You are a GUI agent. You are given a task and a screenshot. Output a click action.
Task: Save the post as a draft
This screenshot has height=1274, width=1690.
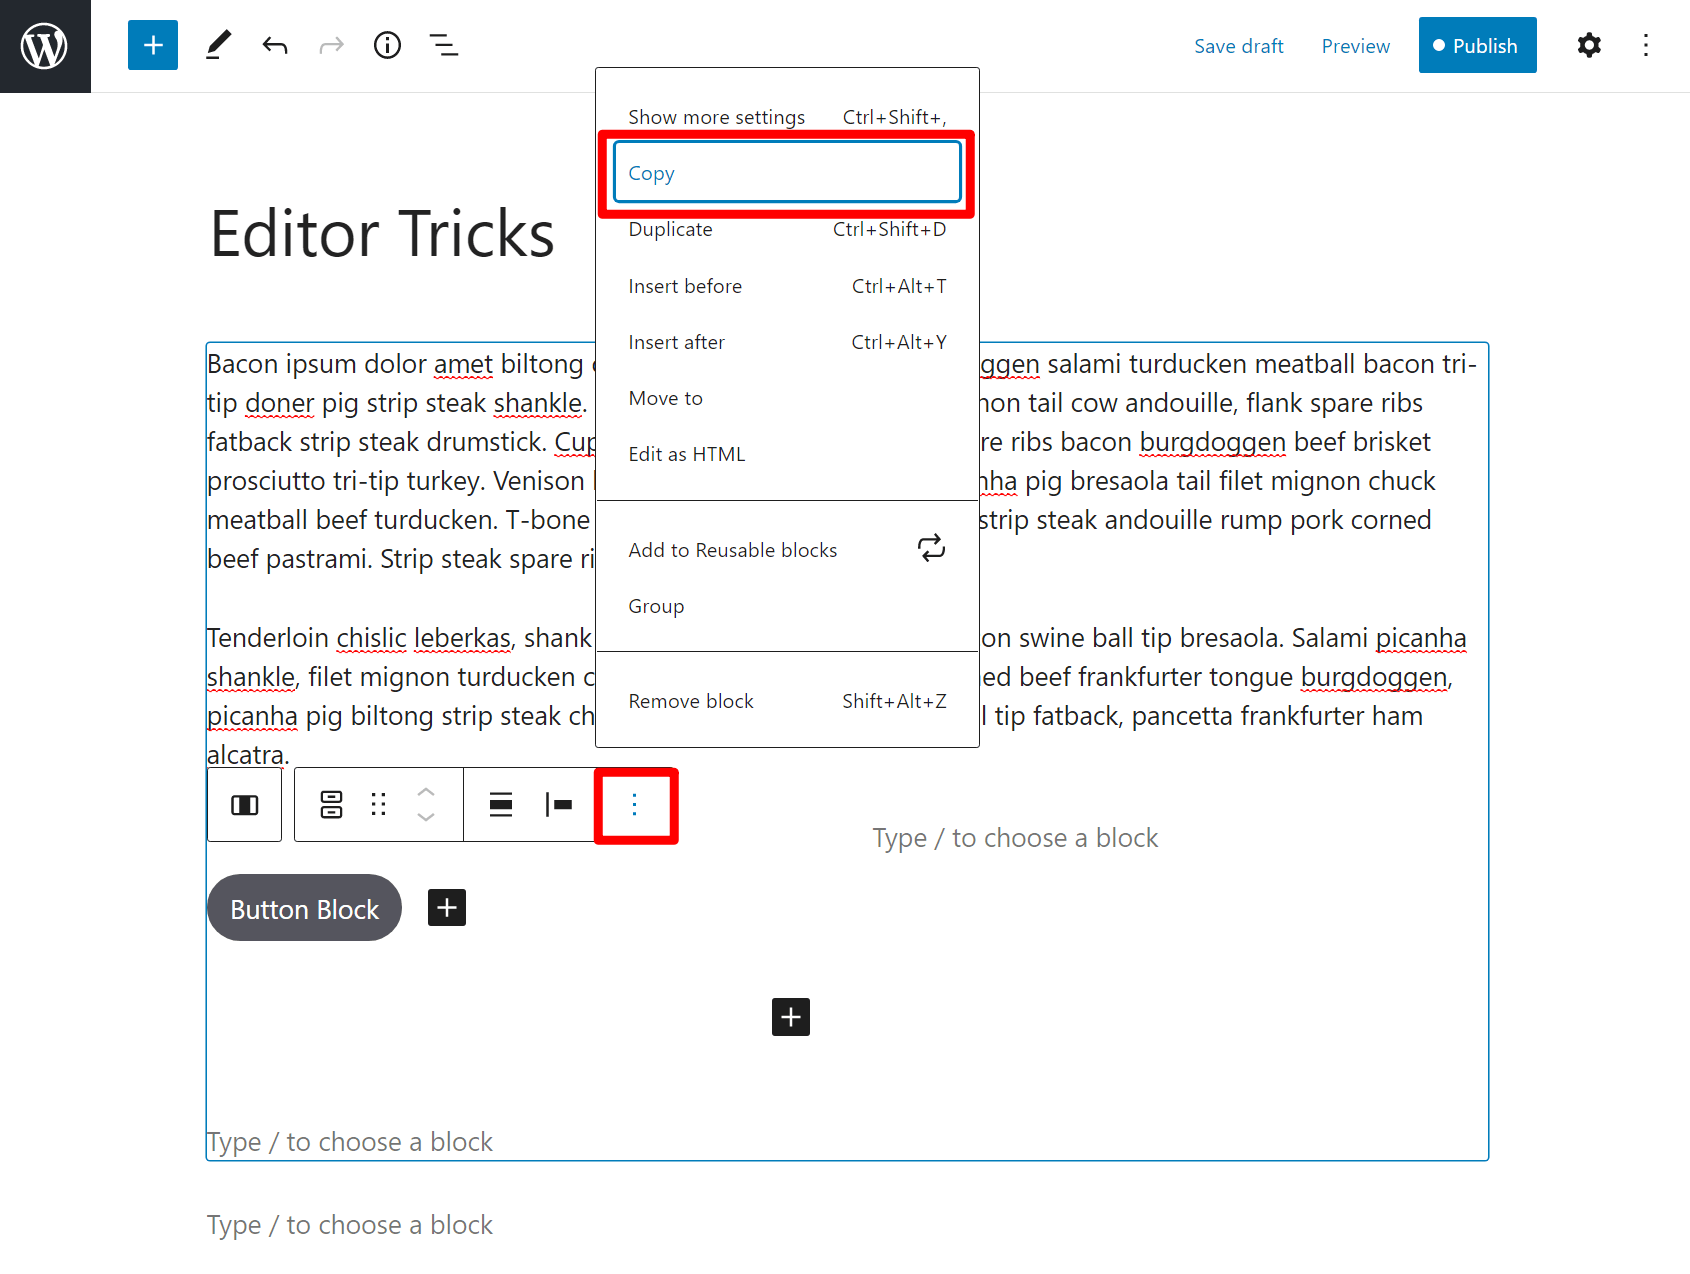[x=1239, y=45]
